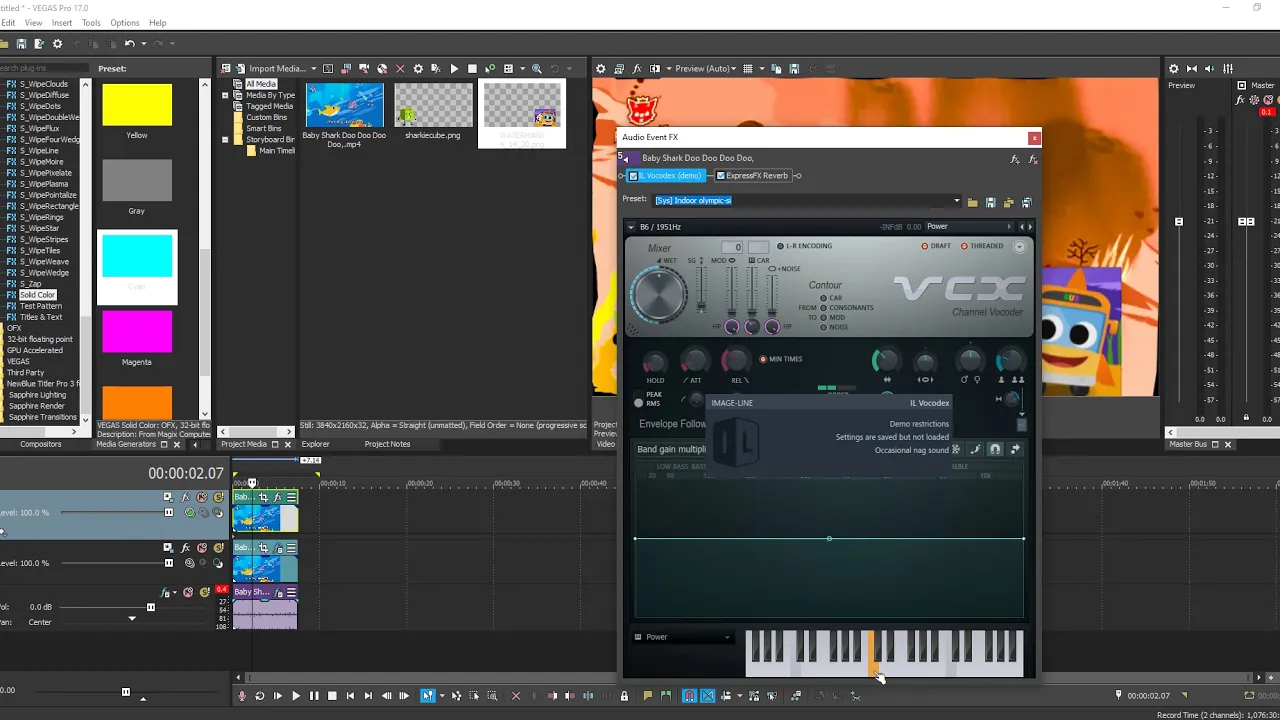Image resolution: width=1280 pixels, height=720 pixels.
Task: Mute the first video track
Action: (202, 498)
